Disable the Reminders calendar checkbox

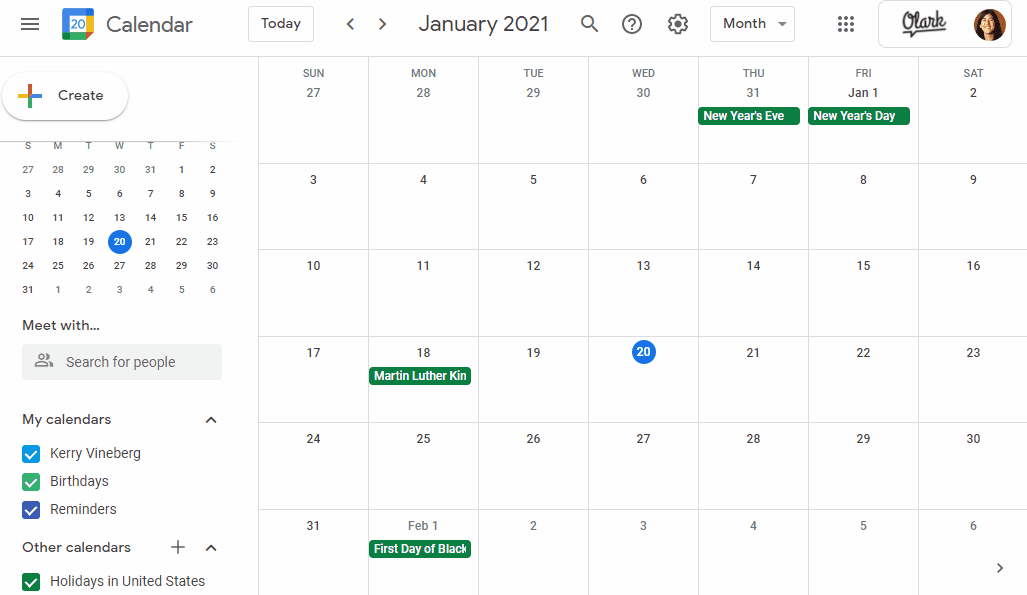[31, 510]
